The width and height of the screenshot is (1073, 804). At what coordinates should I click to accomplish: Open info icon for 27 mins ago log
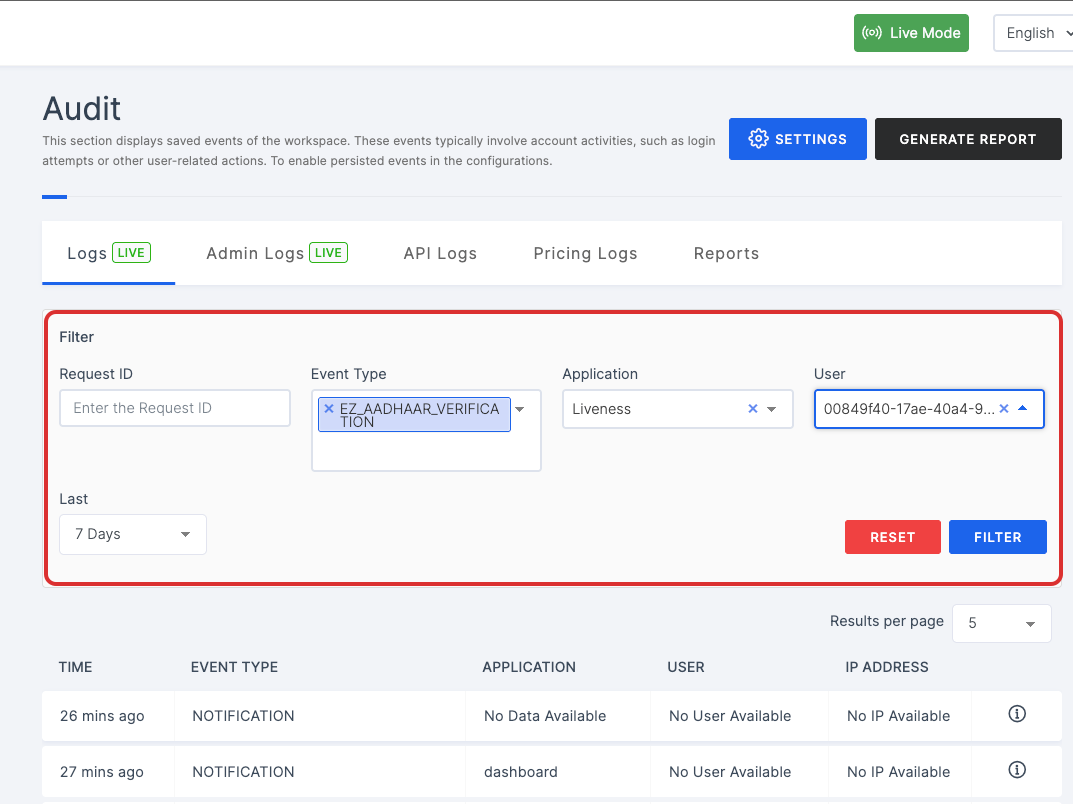pos(1017,770)
